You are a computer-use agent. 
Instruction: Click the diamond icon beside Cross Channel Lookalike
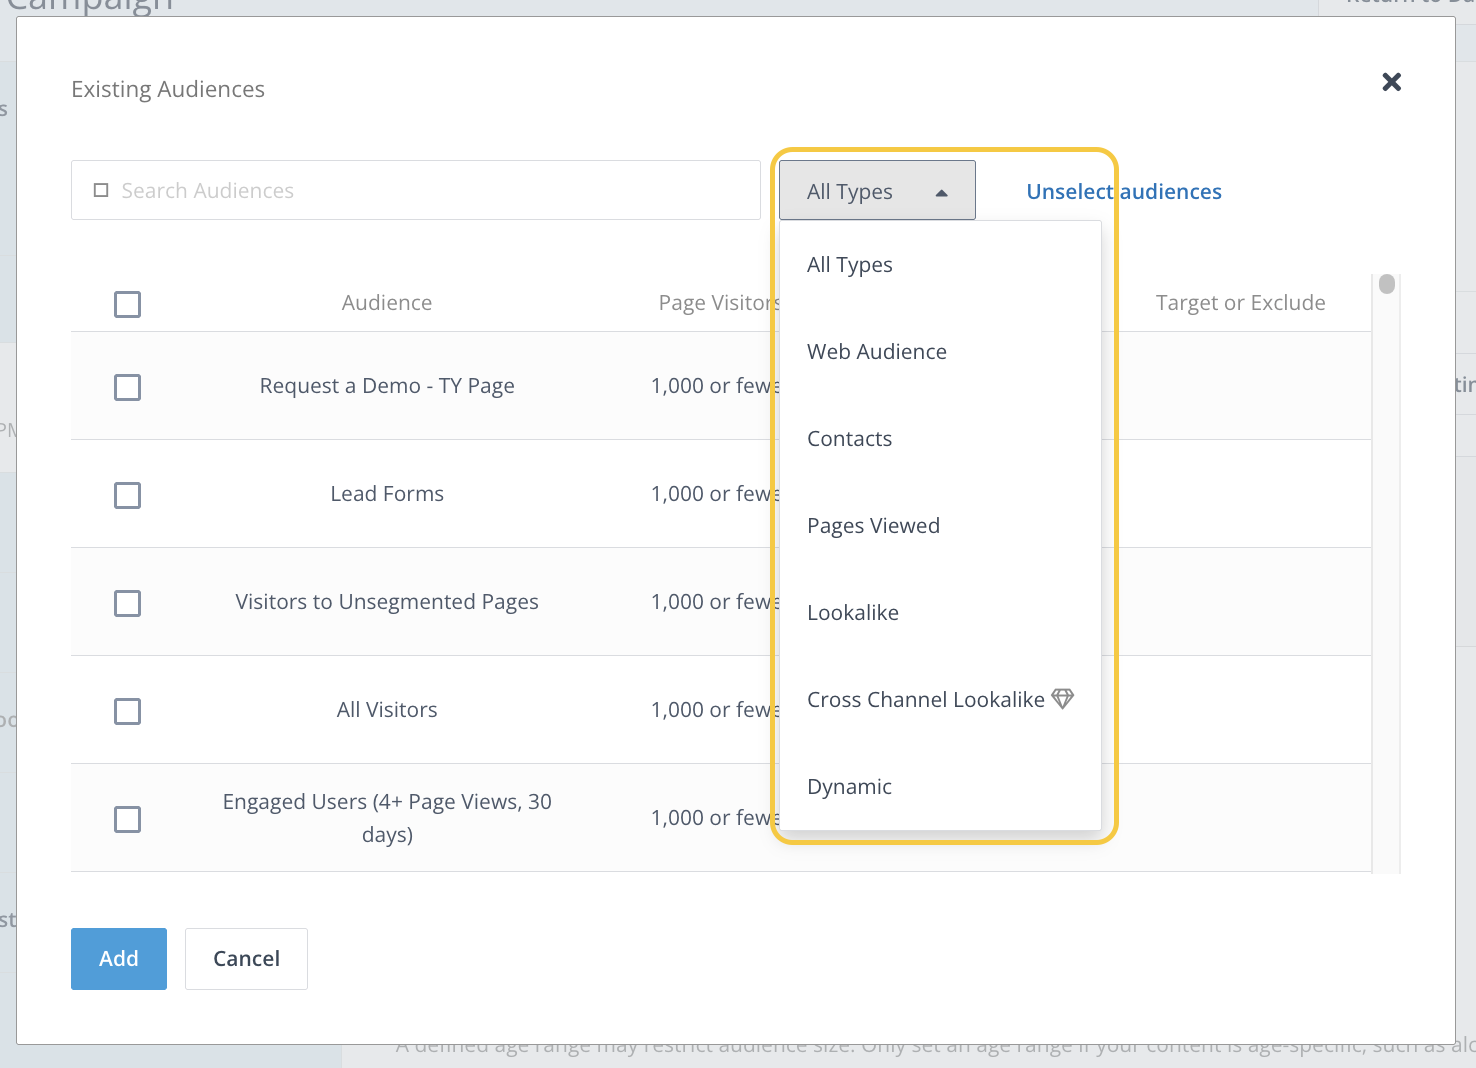[1062, 699]
